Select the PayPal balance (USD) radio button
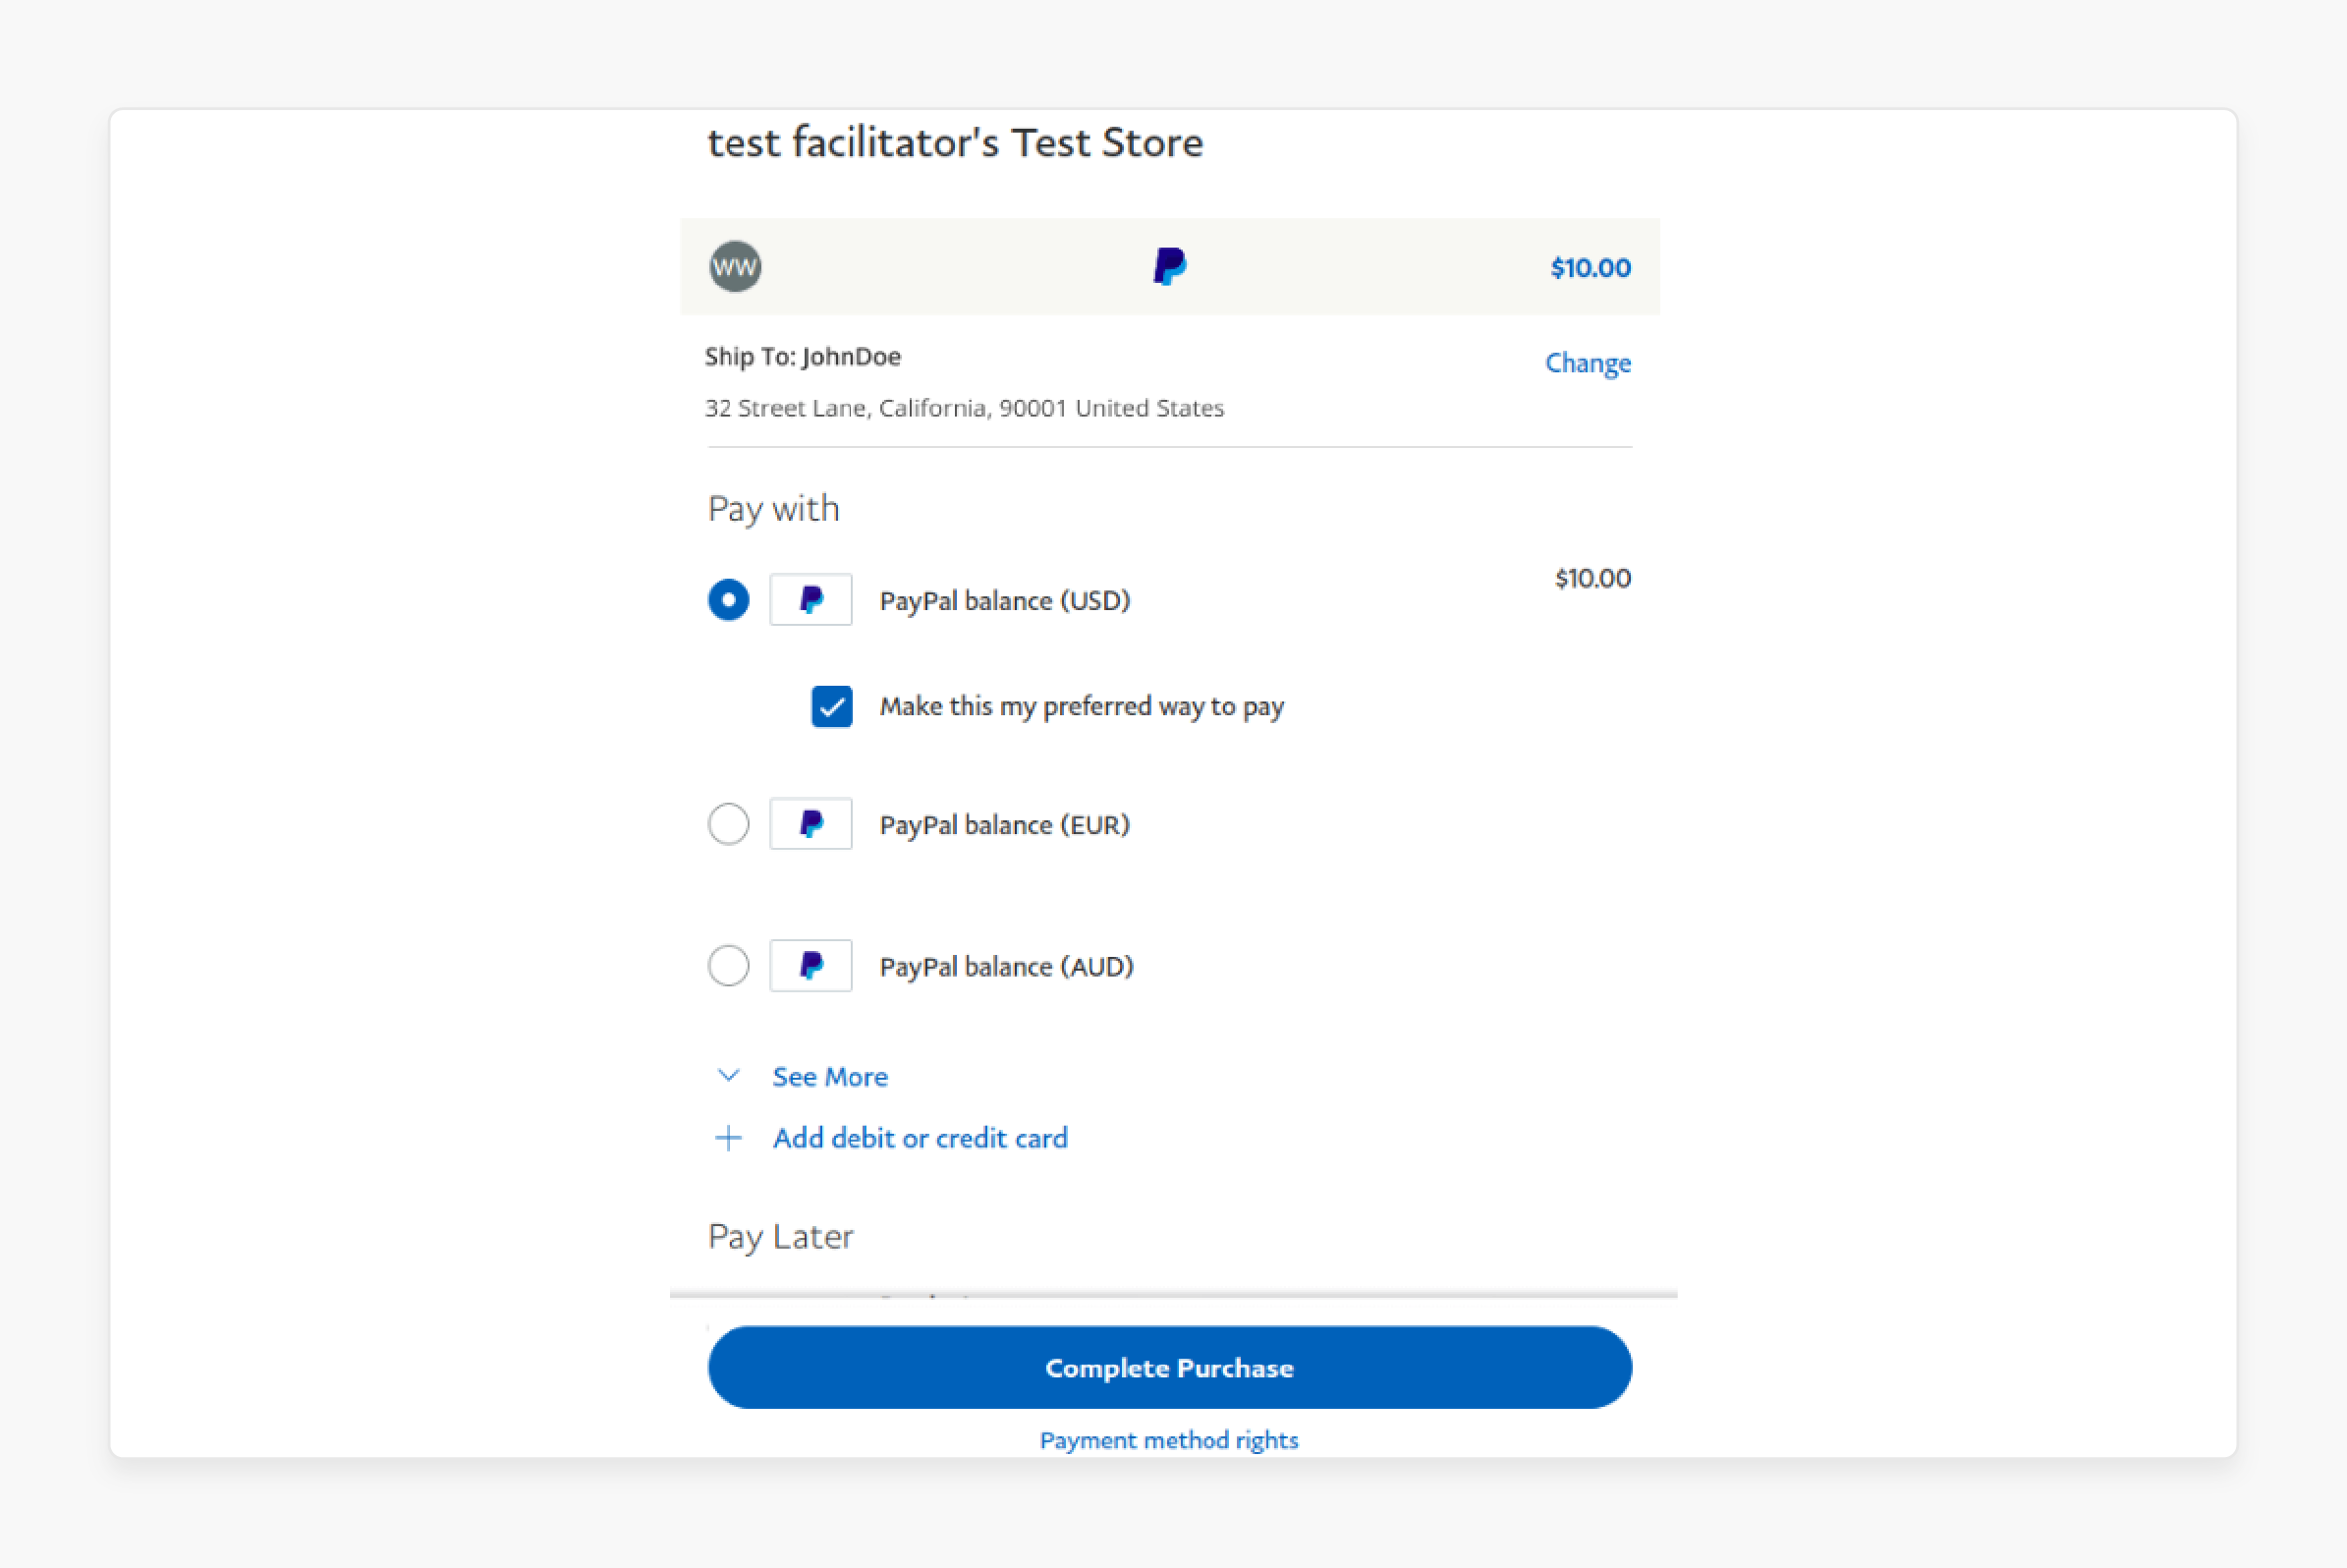 pyautogui.click(x=729, y=600)
